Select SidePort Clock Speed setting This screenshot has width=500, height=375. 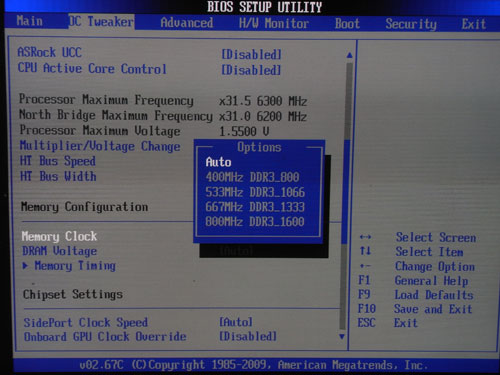(x=86, y=322)
